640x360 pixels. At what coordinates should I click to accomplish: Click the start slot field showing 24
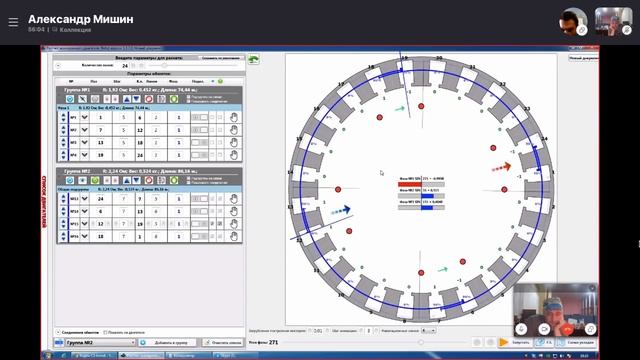pyautogui.click(x=100, y=199)
